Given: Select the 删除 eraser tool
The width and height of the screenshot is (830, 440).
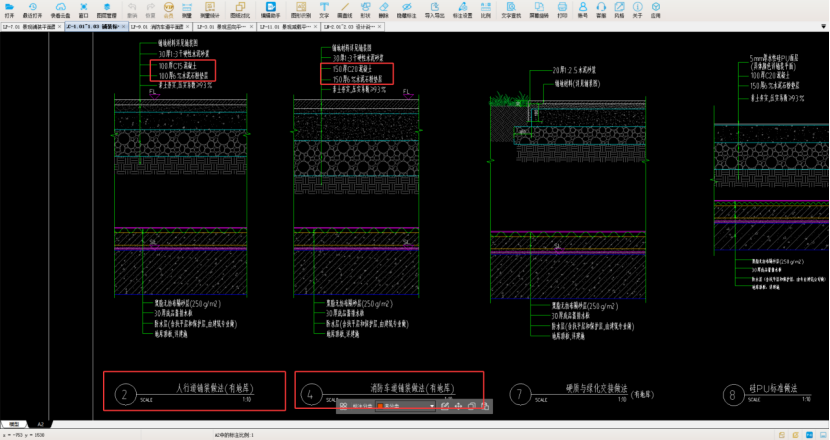Looking at the screenshot, I should (x=384, y=9).
